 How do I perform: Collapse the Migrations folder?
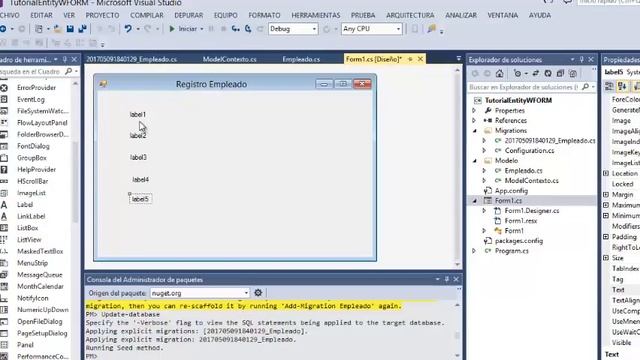pos(475,131)
